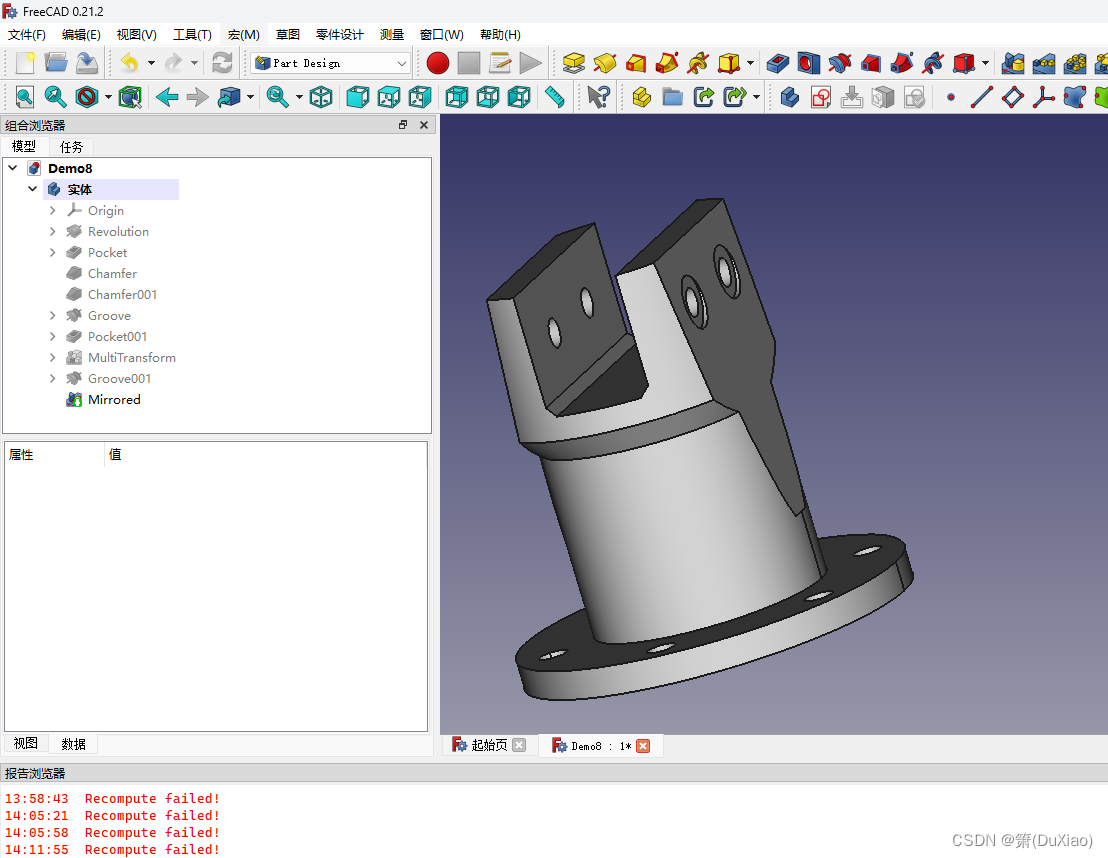This screenshot has width=1108, height=858.
Task: Collapse the Demo8 document node
Action: pos(13,168)
